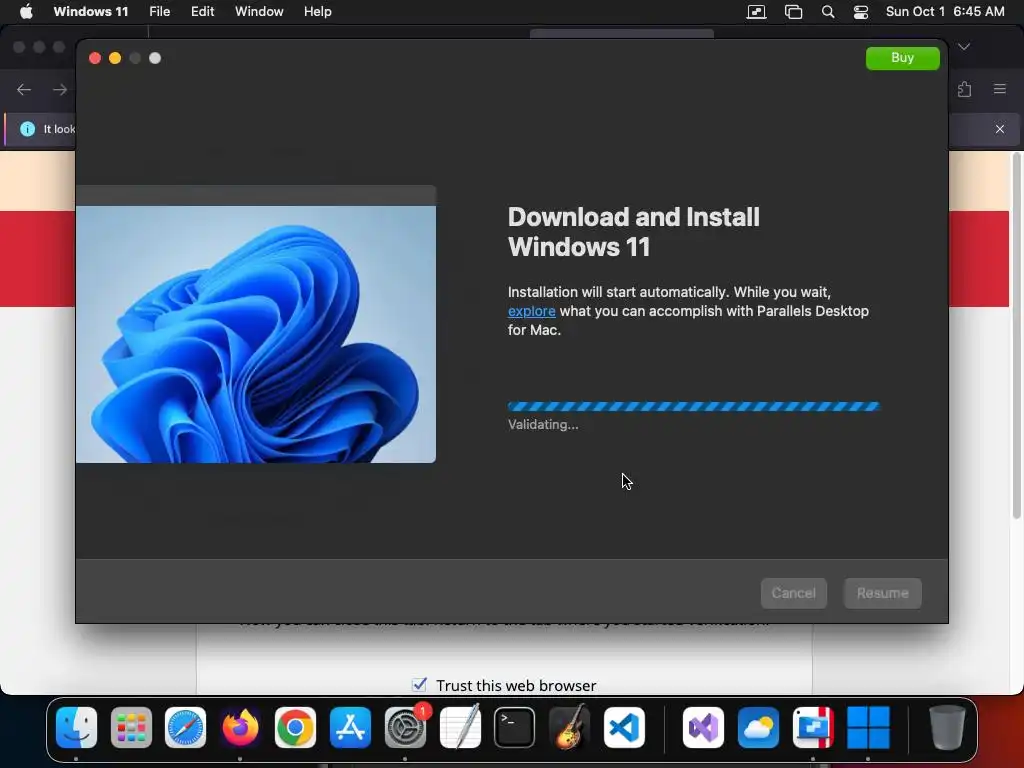This screenshot has height=768, width=1024.
Task: Launch Firefox from the Dock
Action: point(240,727)
